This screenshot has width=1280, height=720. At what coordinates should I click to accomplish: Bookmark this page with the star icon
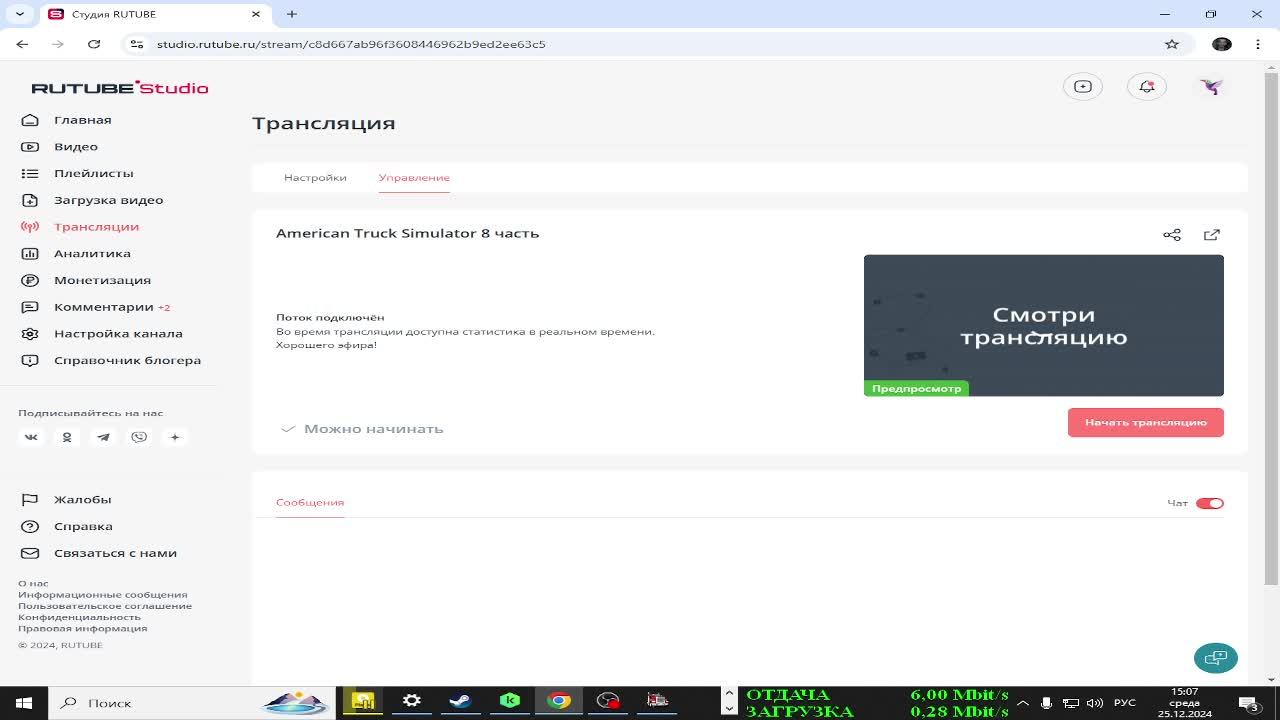[x=1172, y=44]
